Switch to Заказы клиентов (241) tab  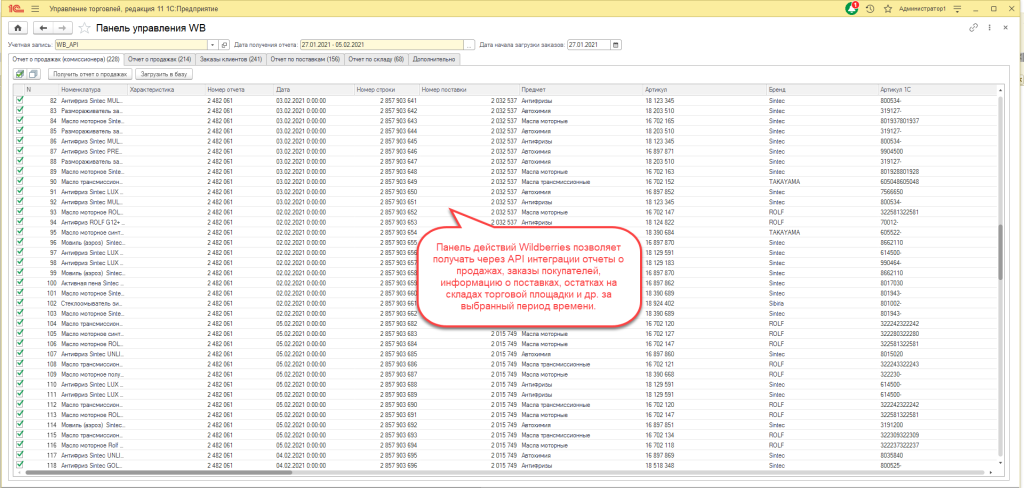coord(230,60)
